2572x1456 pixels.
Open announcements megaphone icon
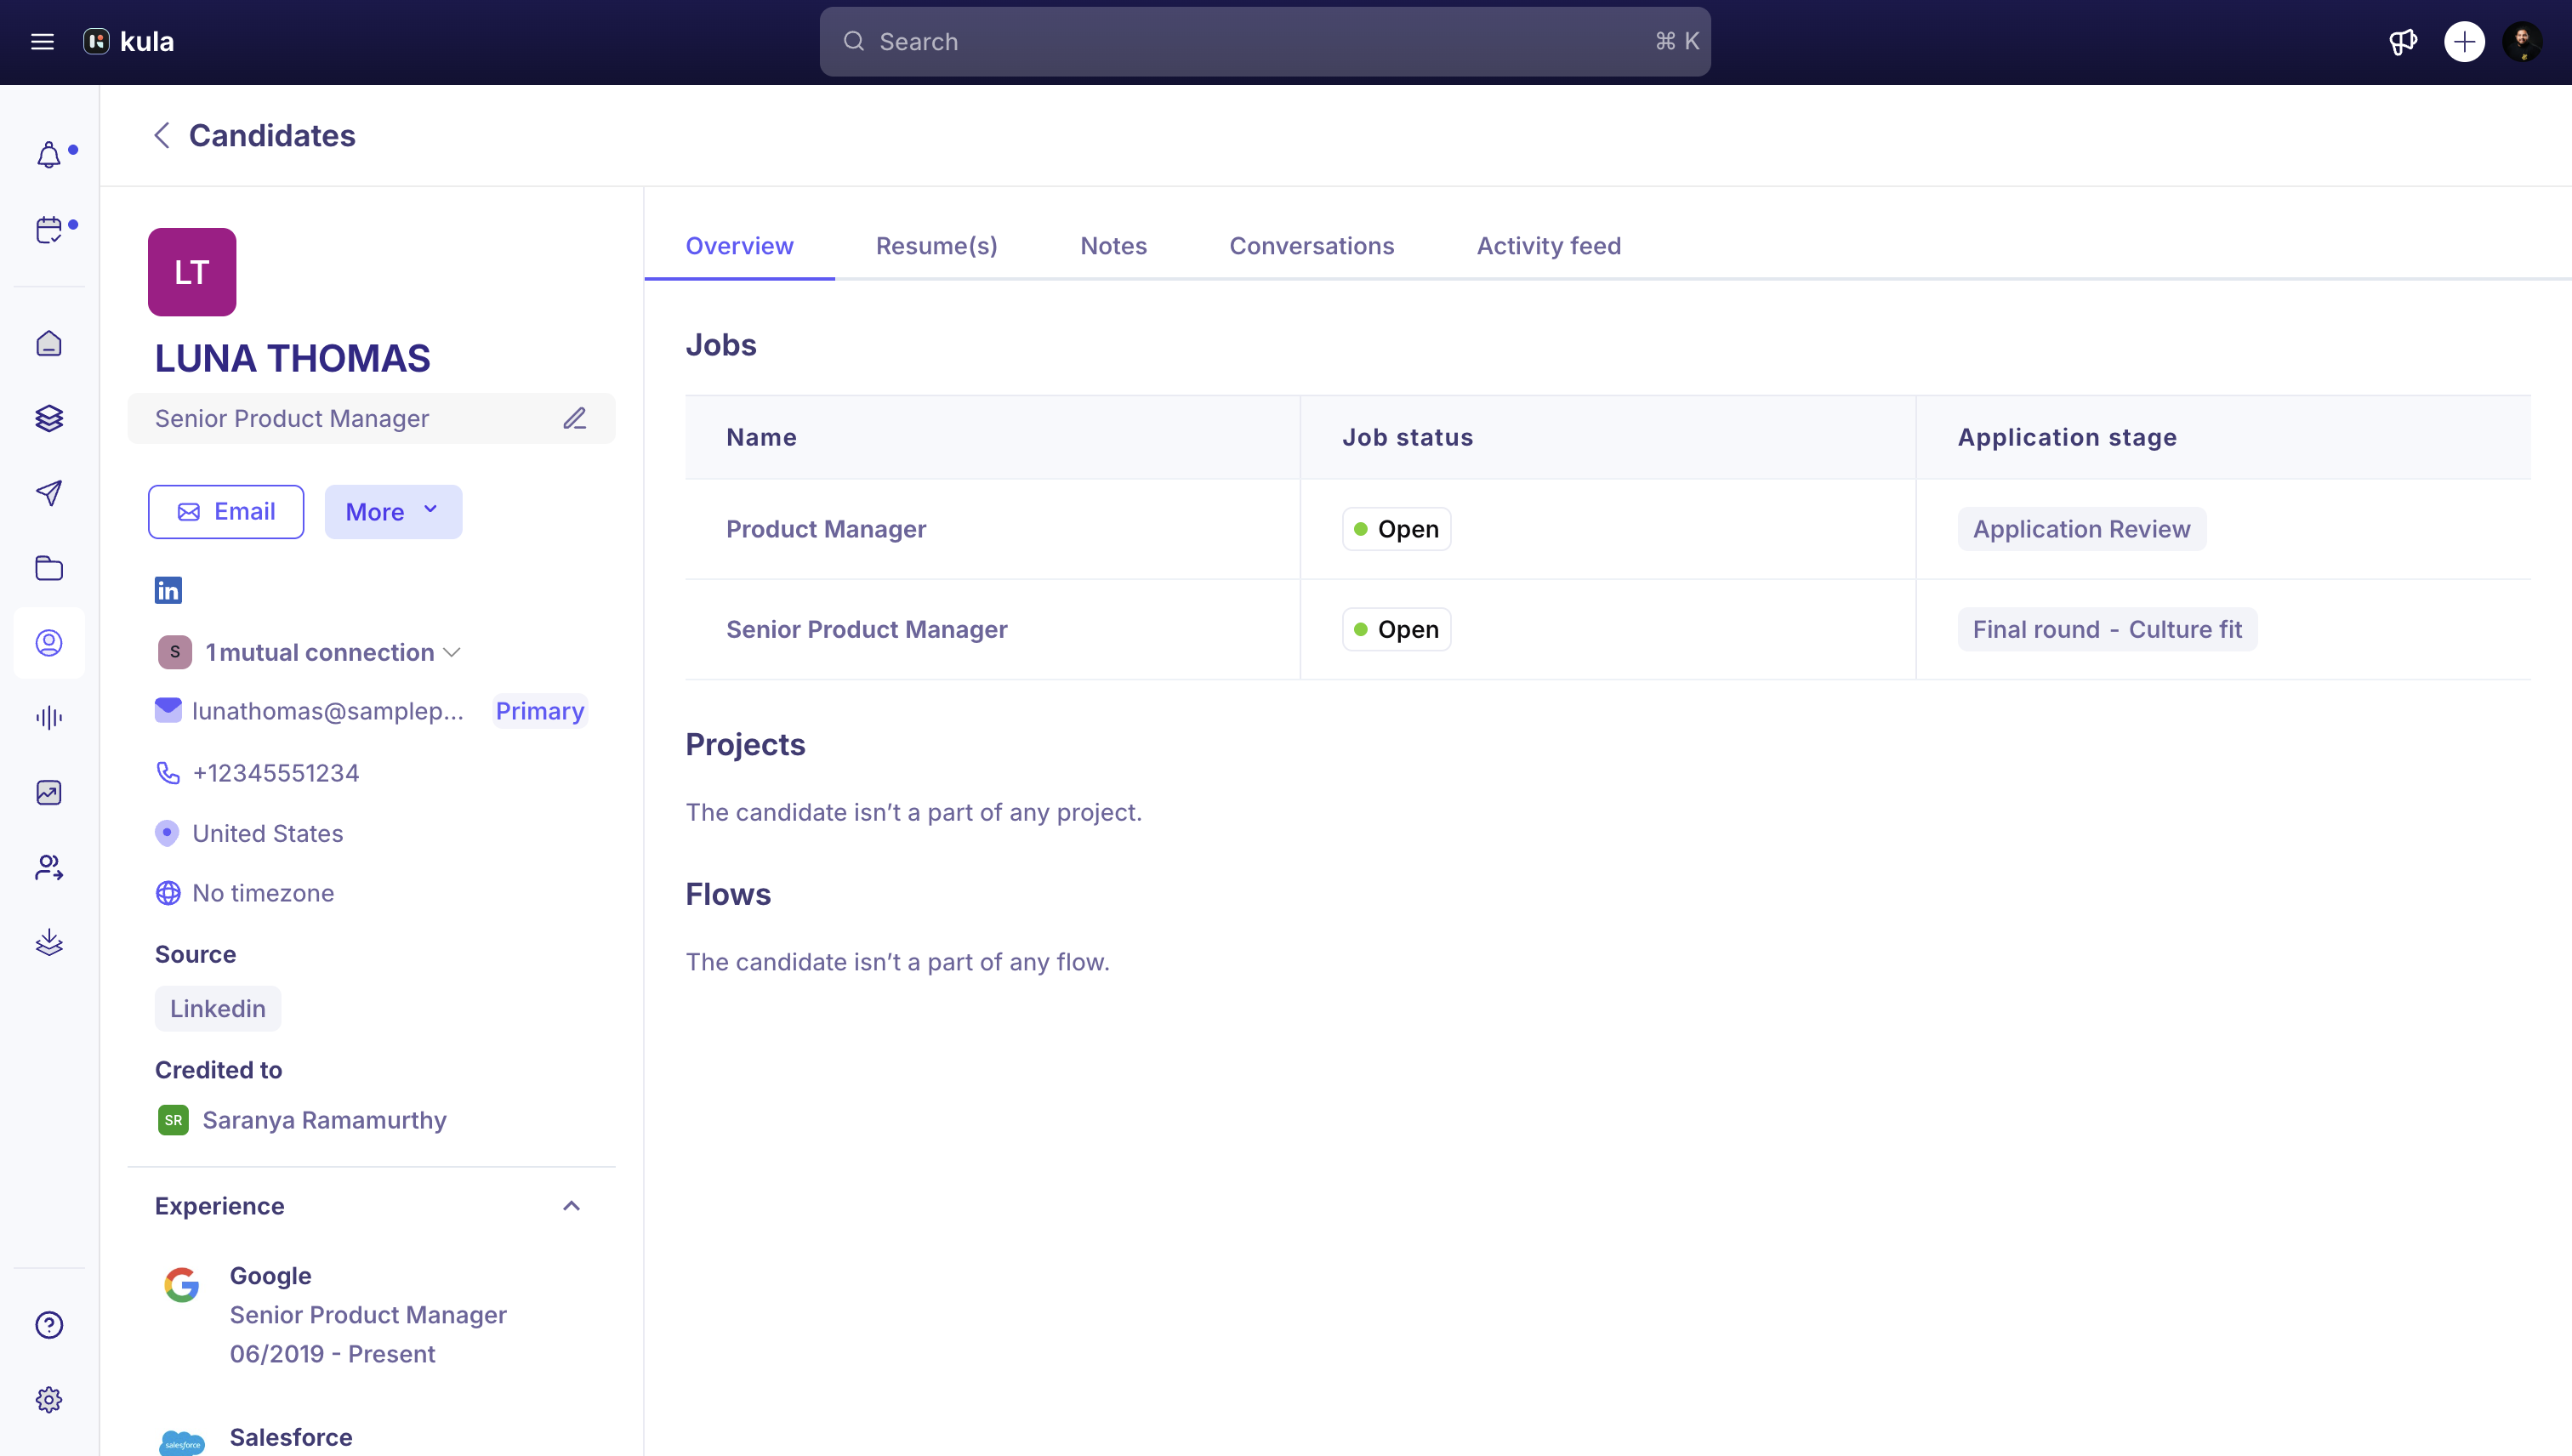pyautogui.click(x=2403, y=42)
